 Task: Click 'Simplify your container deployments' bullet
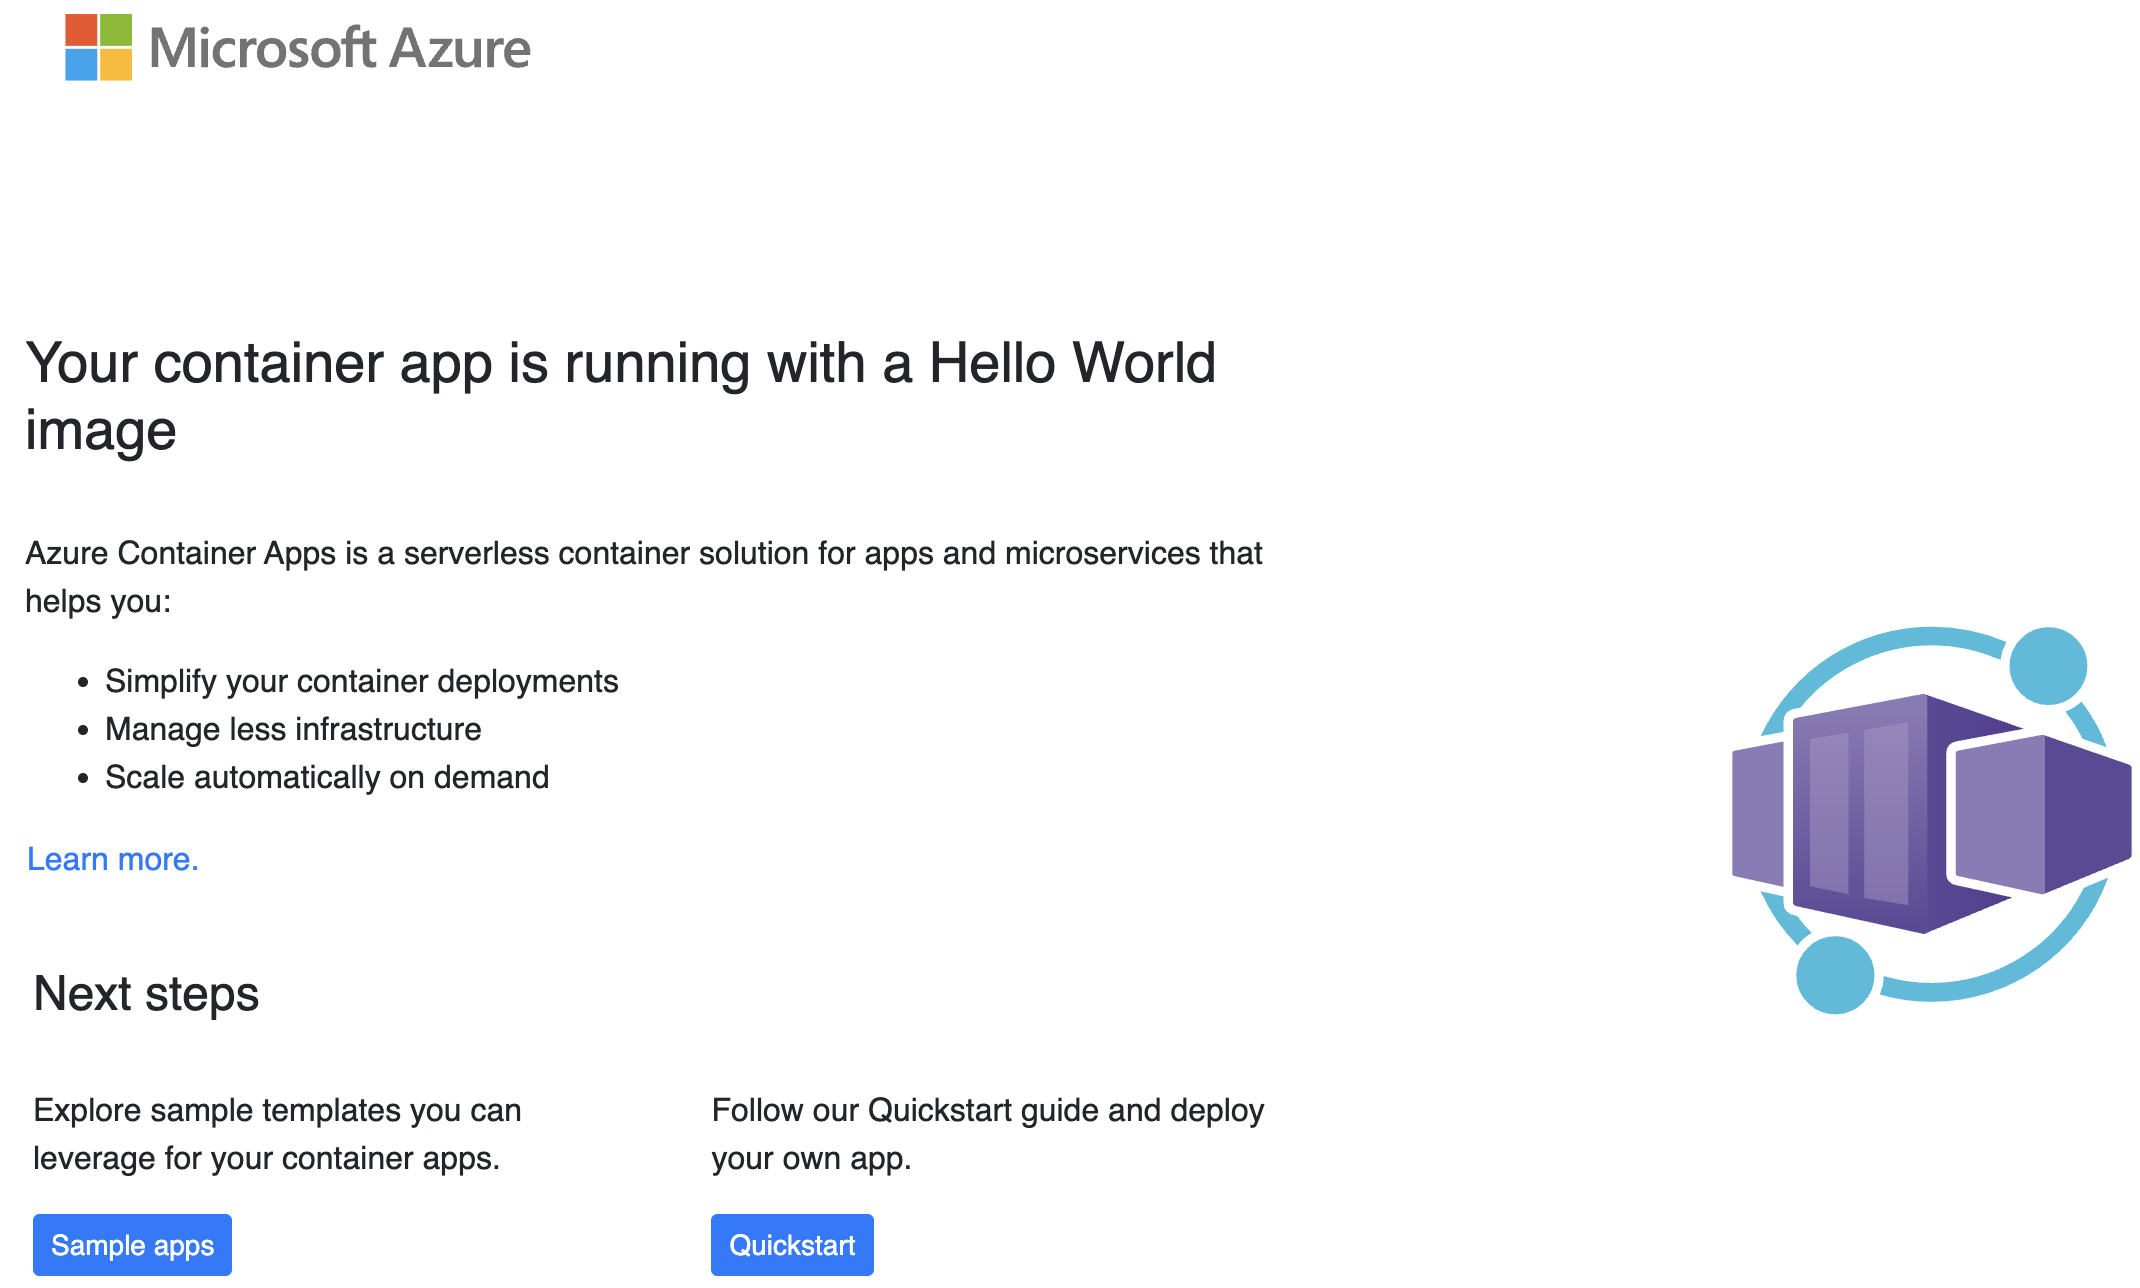(x=361, y=681)
